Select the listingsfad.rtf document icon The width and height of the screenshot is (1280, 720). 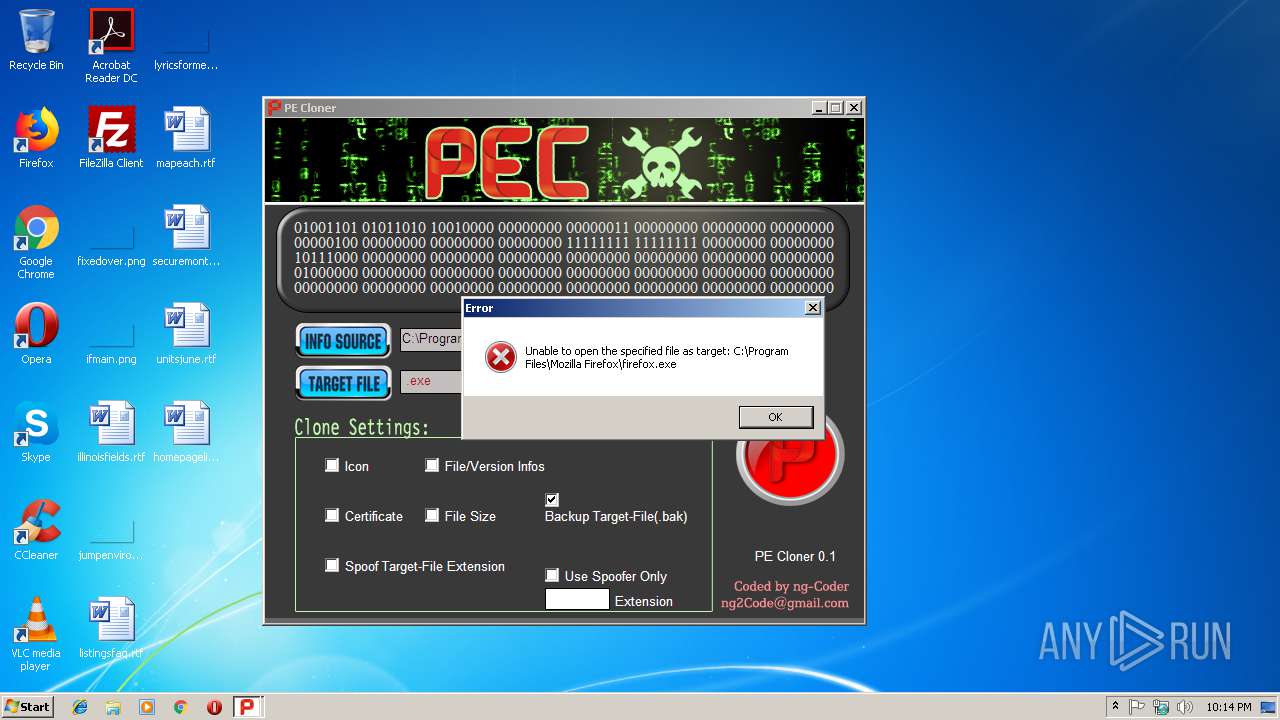pos(111,628)
